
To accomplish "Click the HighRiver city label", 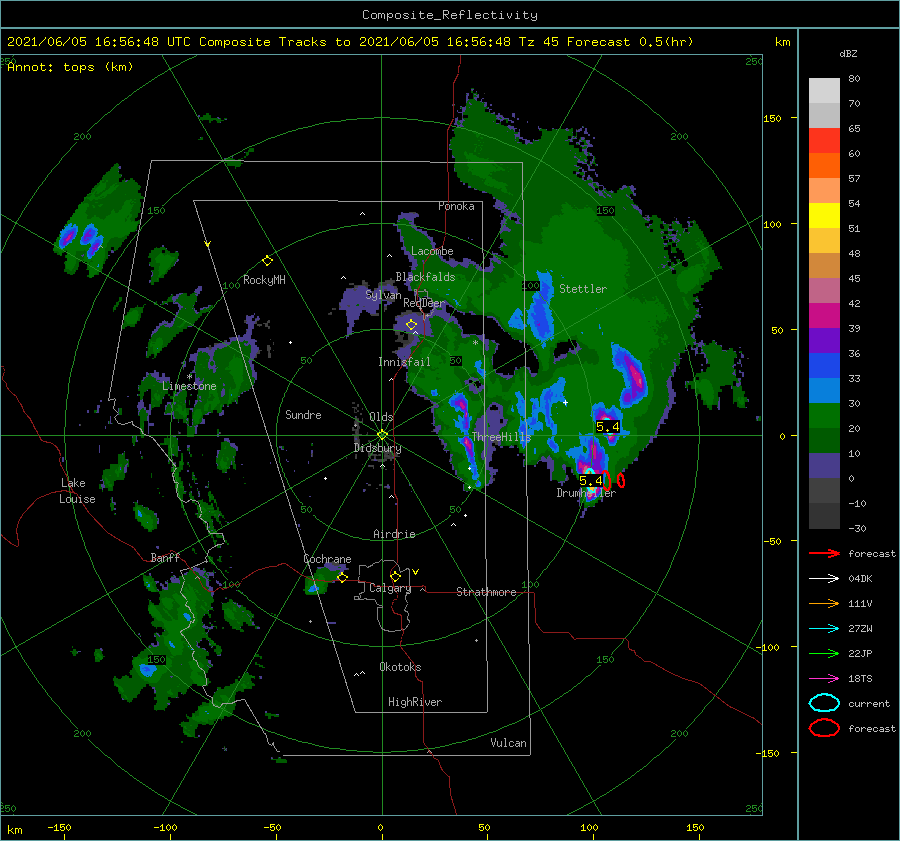I will point(415,702).
